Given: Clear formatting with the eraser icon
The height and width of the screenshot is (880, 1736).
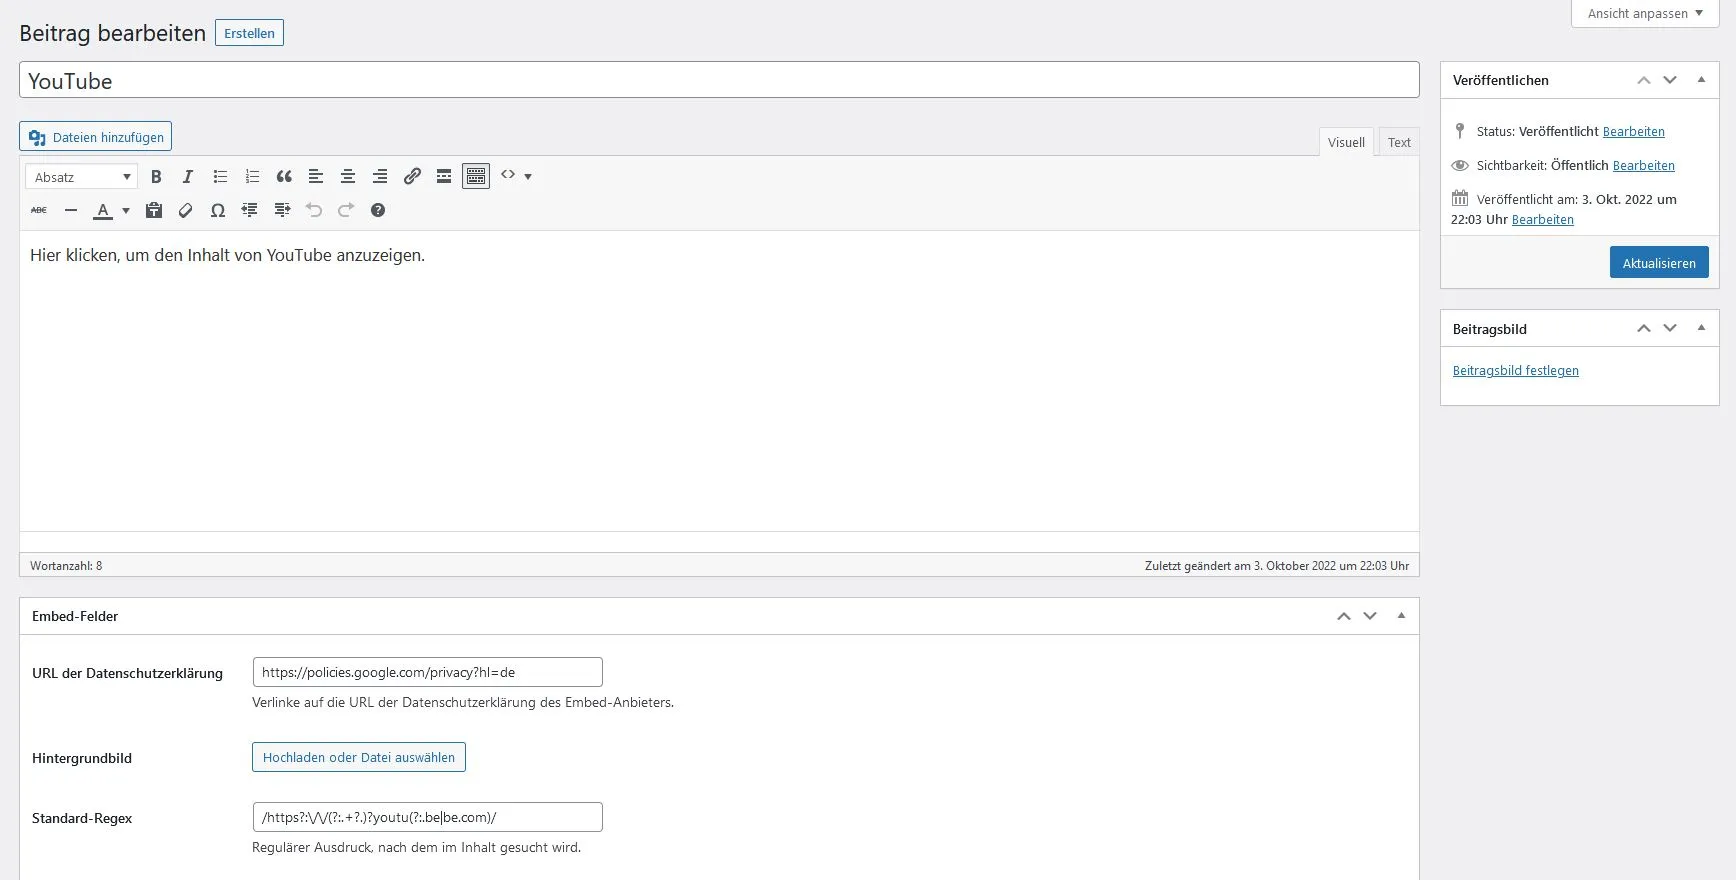Looking at the screenshot, I should point(186,210).
